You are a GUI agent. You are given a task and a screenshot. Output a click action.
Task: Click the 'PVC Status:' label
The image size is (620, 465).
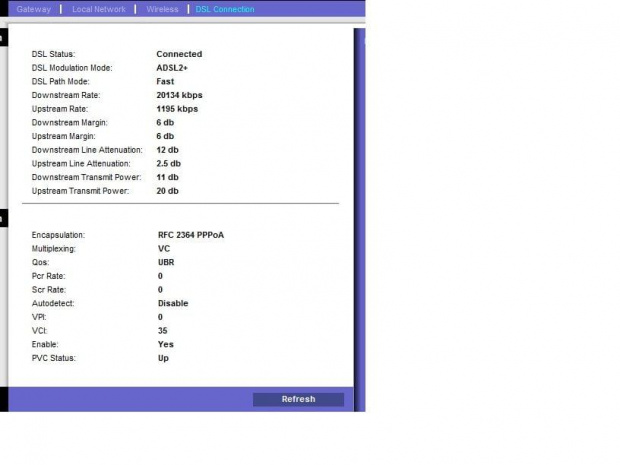click(53, 358)
